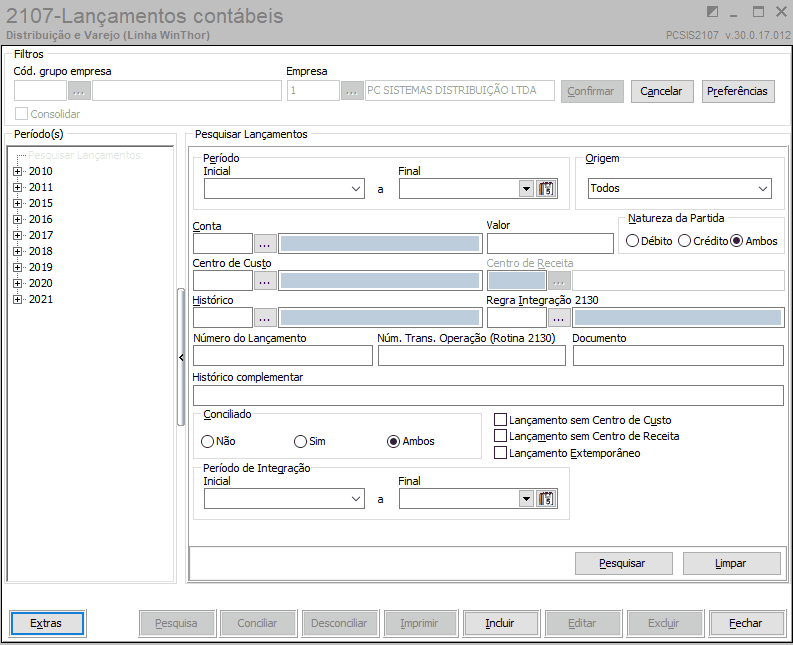Open Período de Integração Inicial dropdown
Screen dimensions: 793x645
point(356,499)
